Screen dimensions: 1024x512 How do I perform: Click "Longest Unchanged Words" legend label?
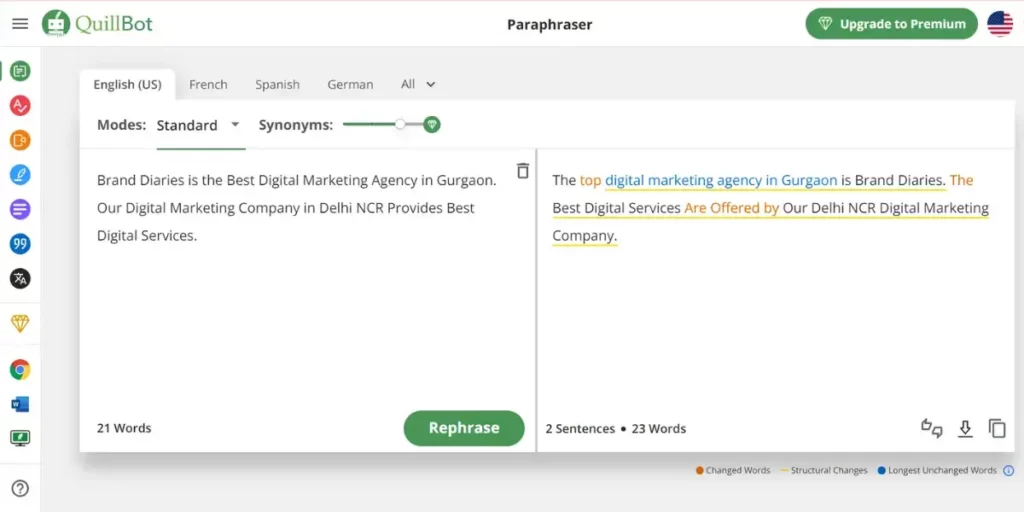click(x=942, y=470)
